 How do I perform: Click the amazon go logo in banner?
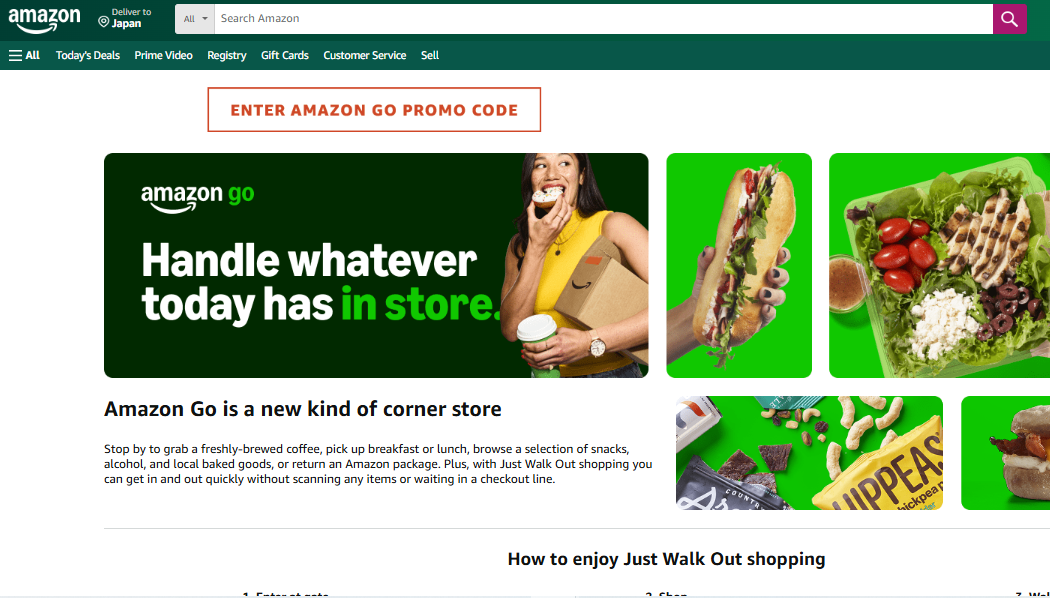pyautogui.click(x=198, y=197)
